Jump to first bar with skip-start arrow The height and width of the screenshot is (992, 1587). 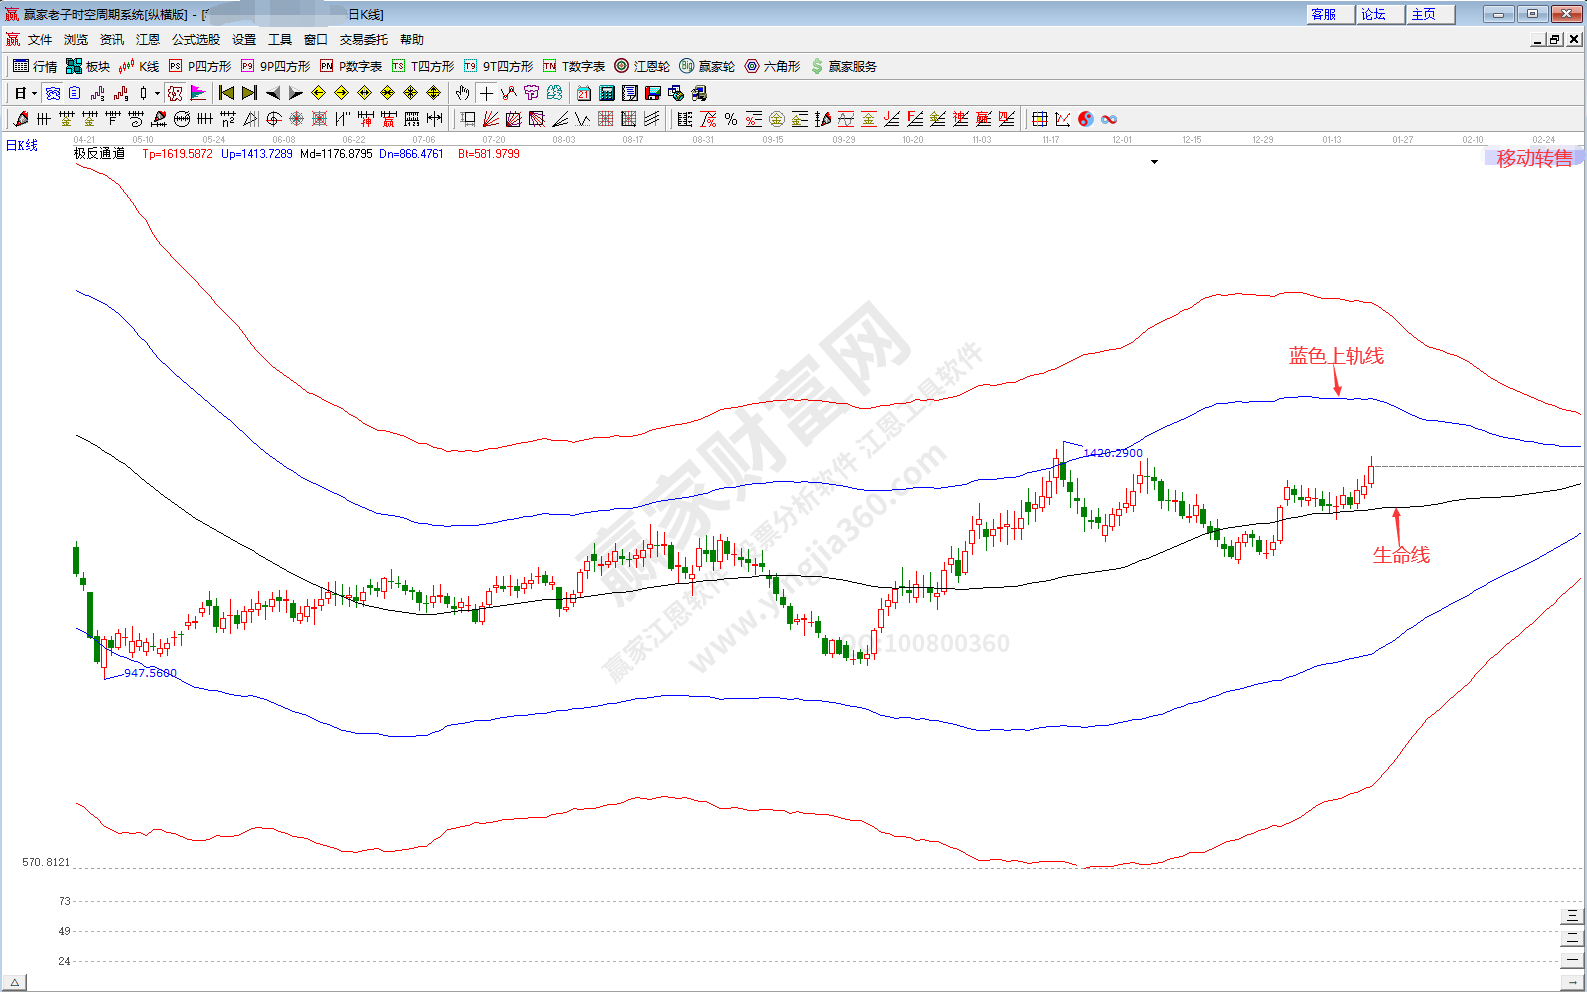[x=226, y=93]
